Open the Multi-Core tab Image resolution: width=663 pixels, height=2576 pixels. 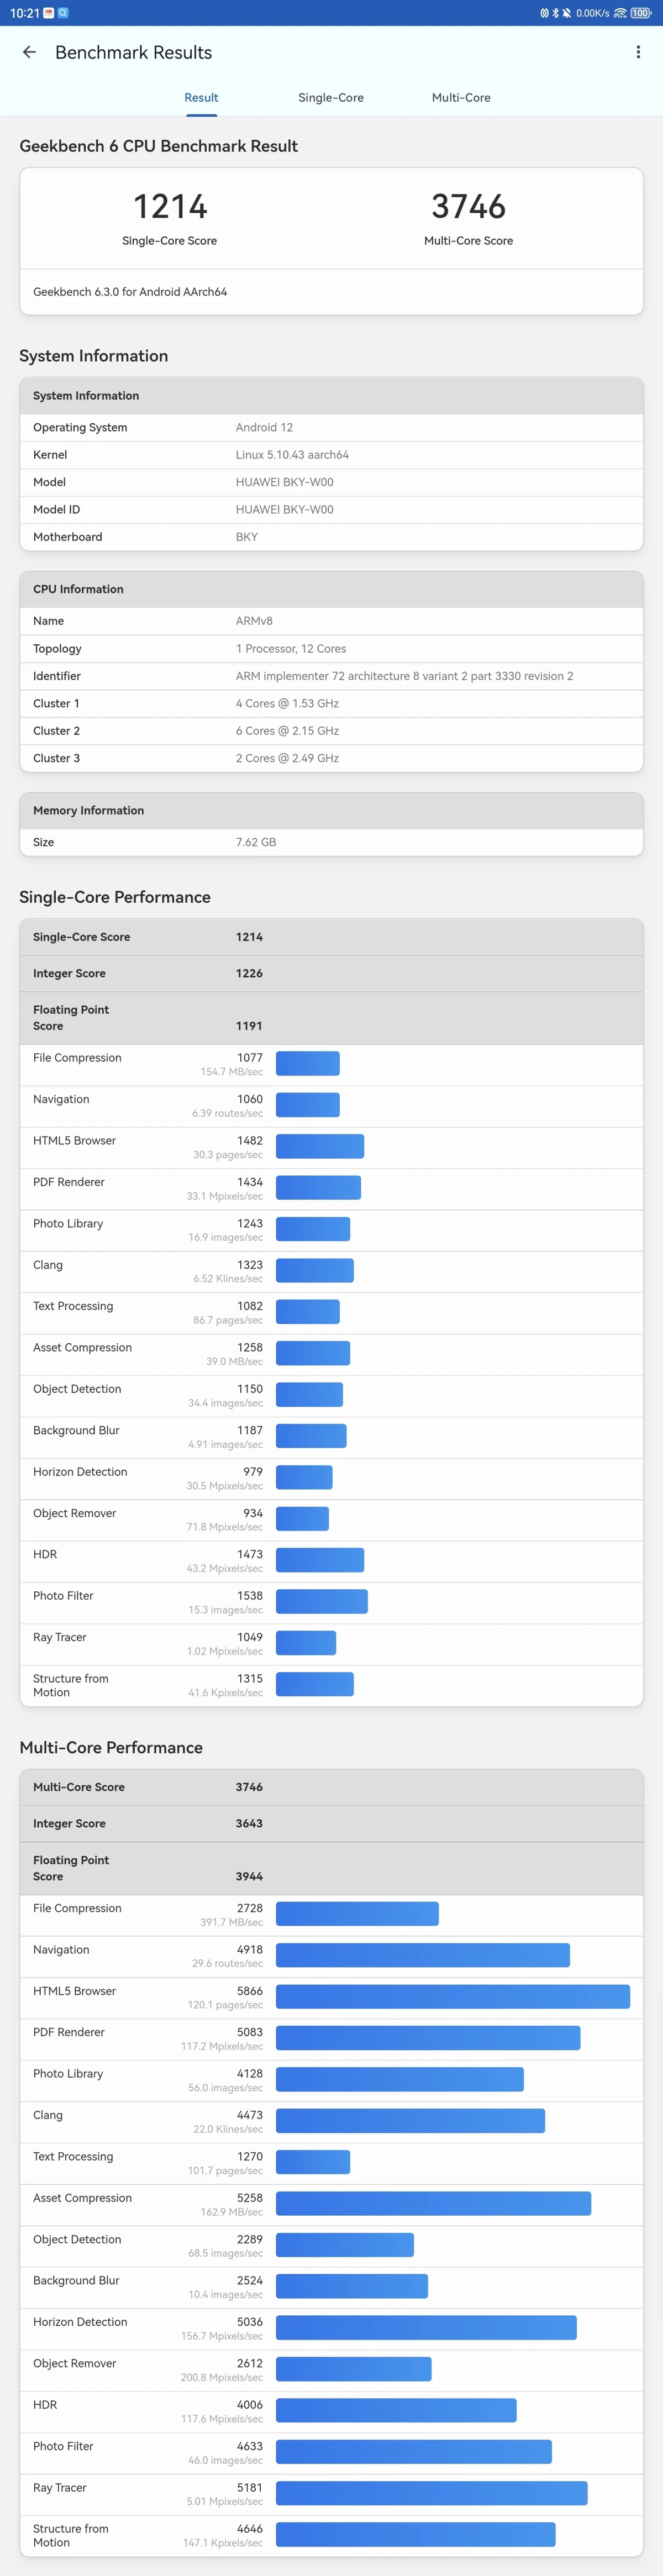click(x=461, y=98)
